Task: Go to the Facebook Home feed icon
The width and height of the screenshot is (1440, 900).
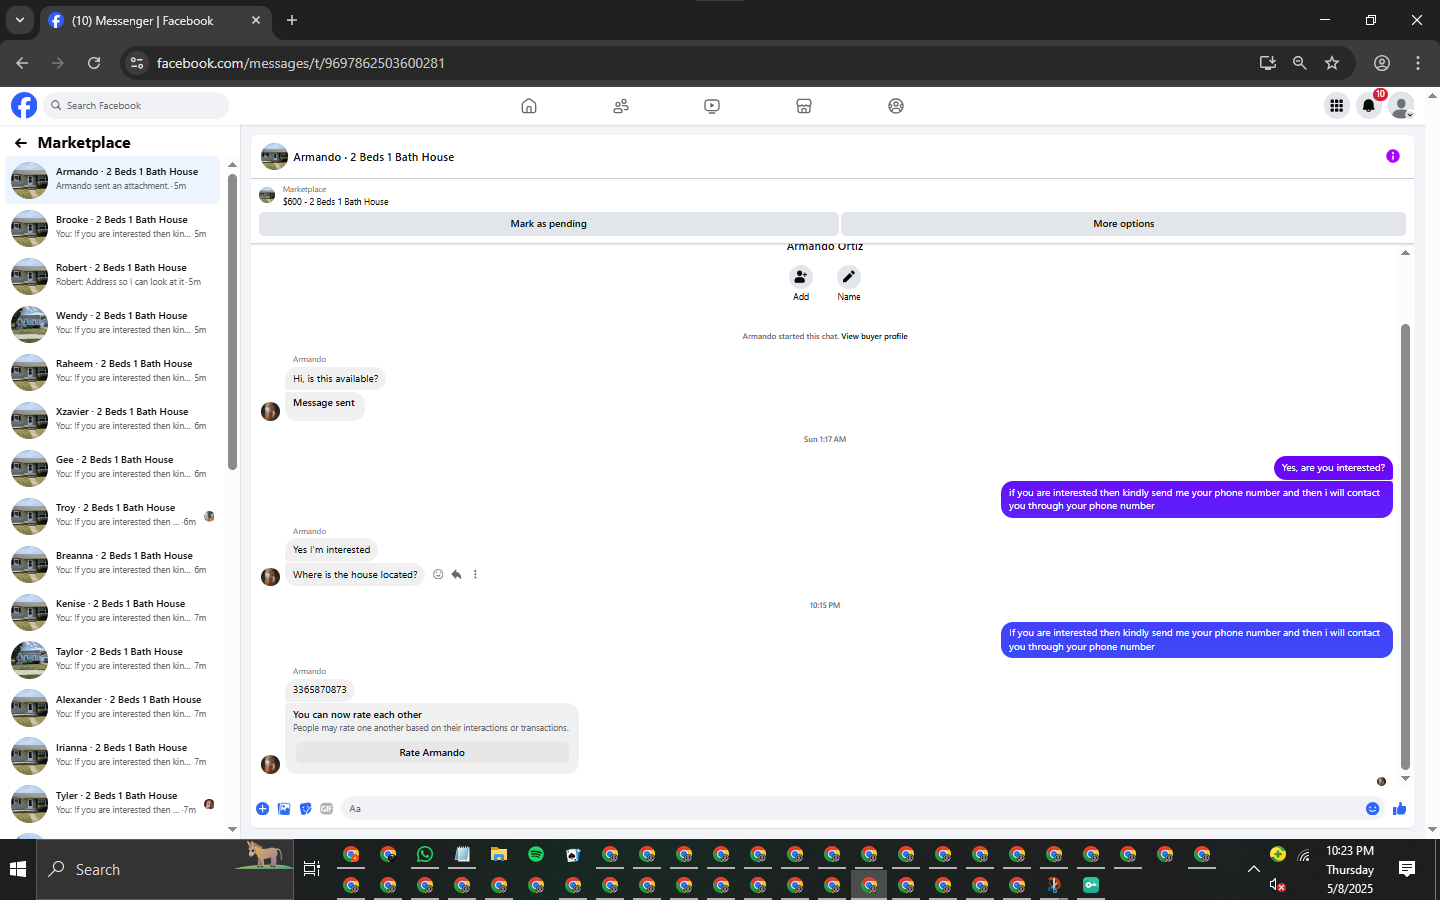Action: (529, 106)
